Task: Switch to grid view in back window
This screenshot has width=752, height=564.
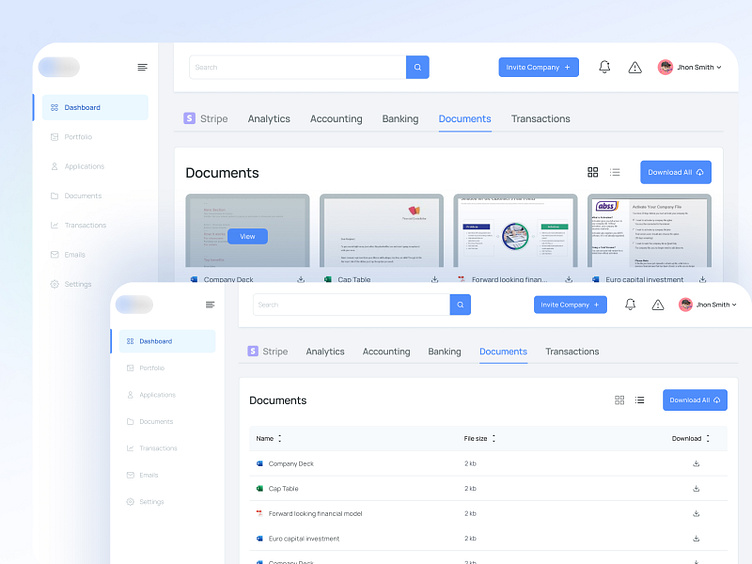Action: 593,172
